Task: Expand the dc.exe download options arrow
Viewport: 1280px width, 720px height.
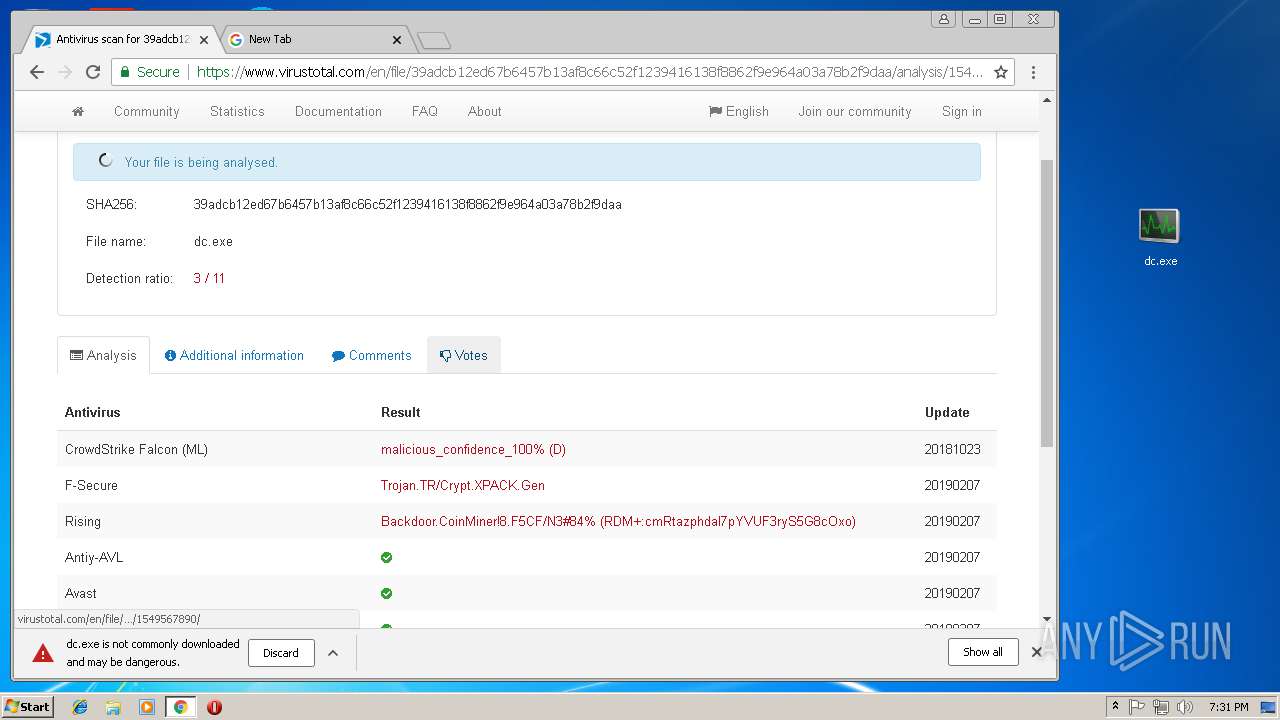Action: 333,653
